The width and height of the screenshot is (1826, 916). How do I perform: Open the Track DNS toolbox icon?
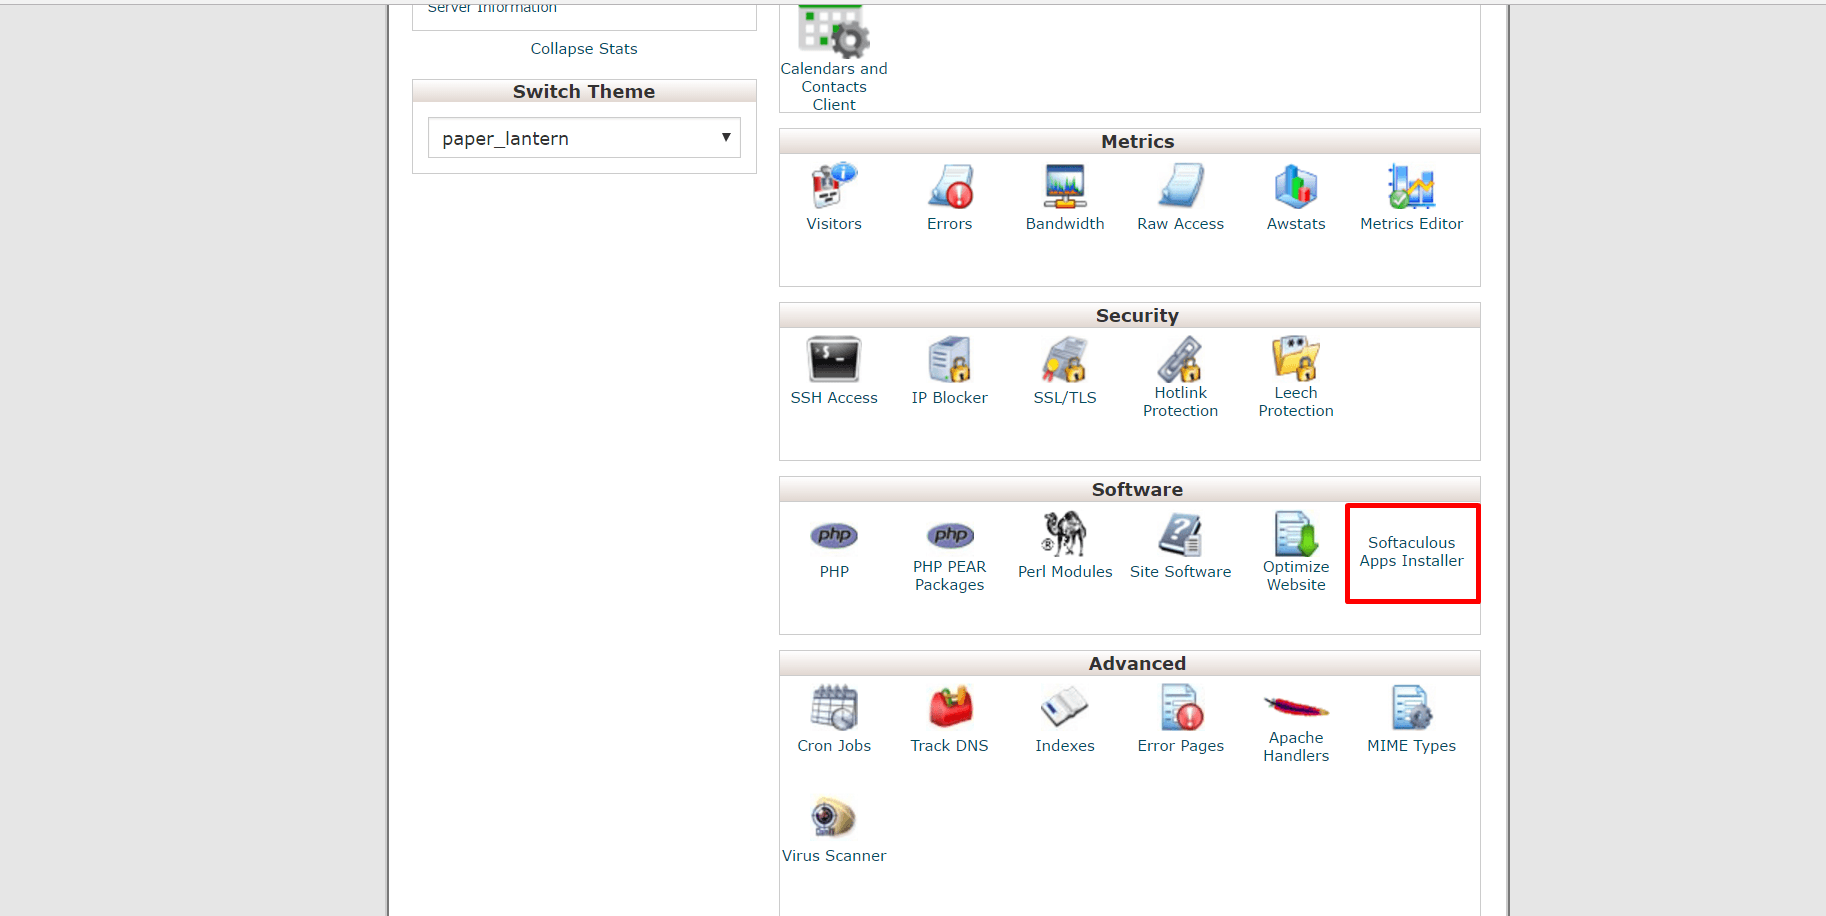click(950, 708)
